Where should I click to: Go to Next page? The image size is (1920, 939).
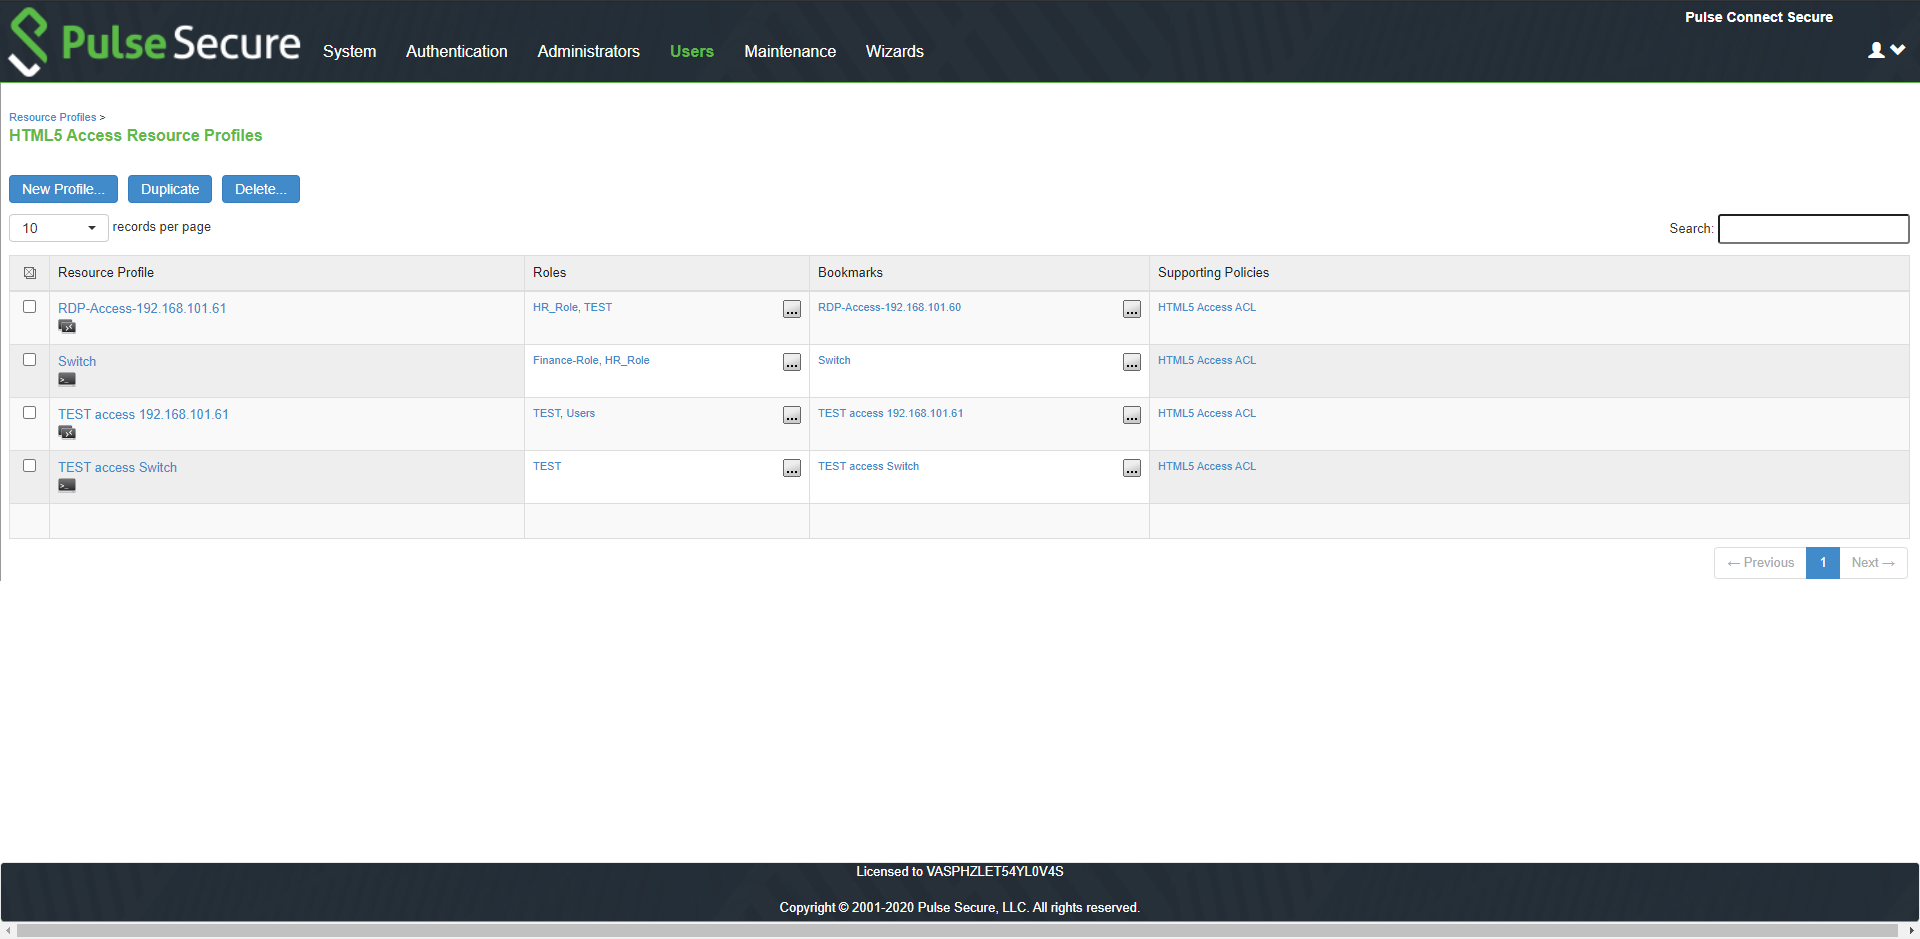click(x=1873, y=563)
